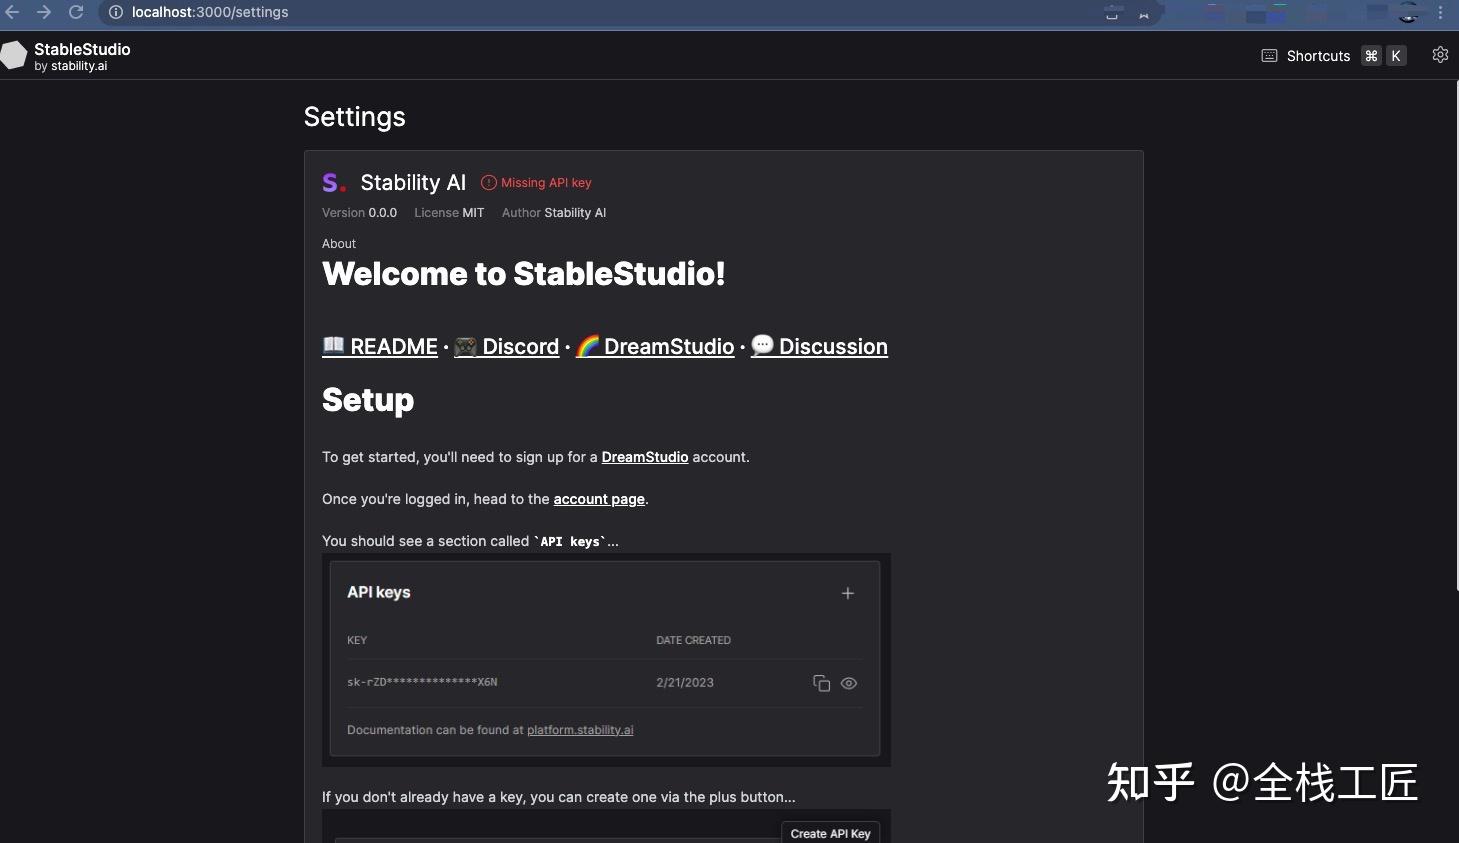
Task: Click the keyboard icon next to Shortcuts
Action: coord(1269,56)
